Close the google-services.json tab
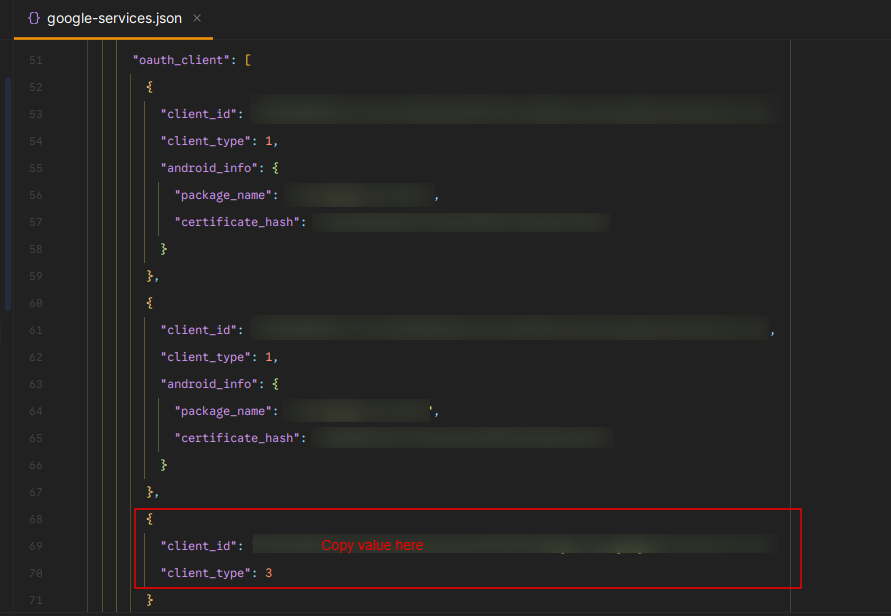The width and height of the screenshot is (891, 616). click(196, 19)
